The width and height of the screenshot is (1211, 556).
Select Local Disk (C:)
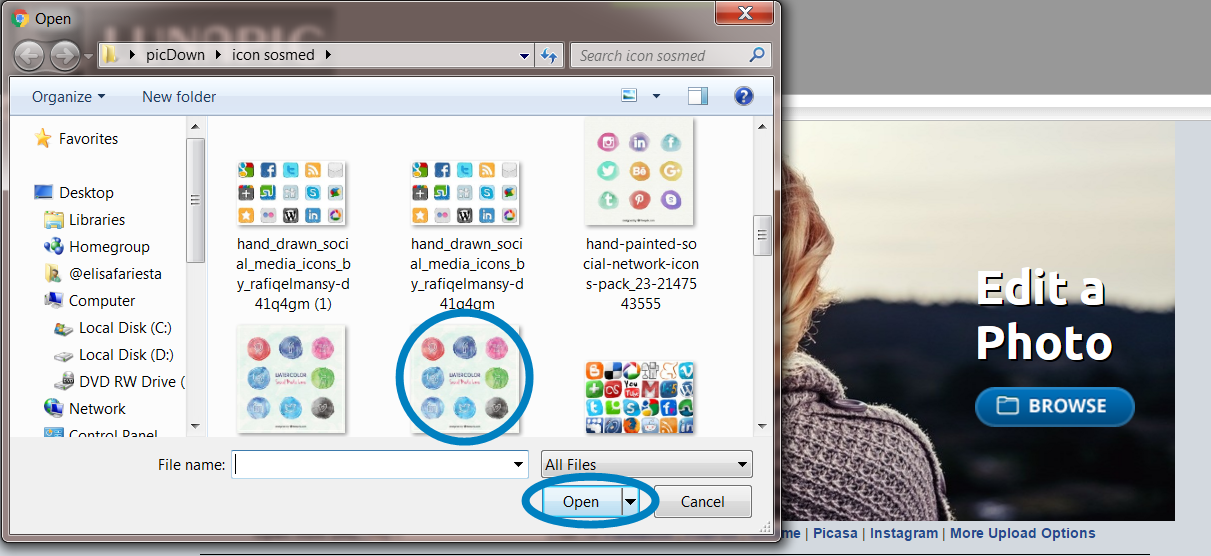(126, 328)
